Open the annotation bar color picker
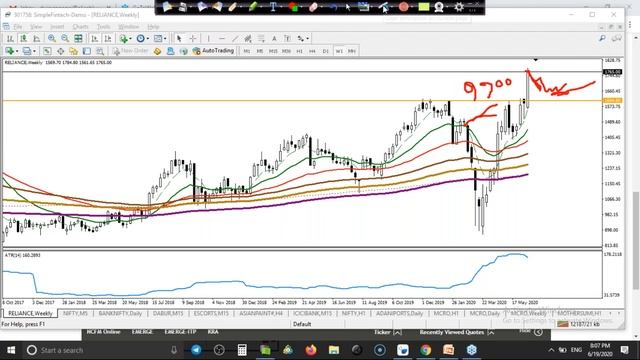This screenshot has height=360, width=640. tap(293, 7)
